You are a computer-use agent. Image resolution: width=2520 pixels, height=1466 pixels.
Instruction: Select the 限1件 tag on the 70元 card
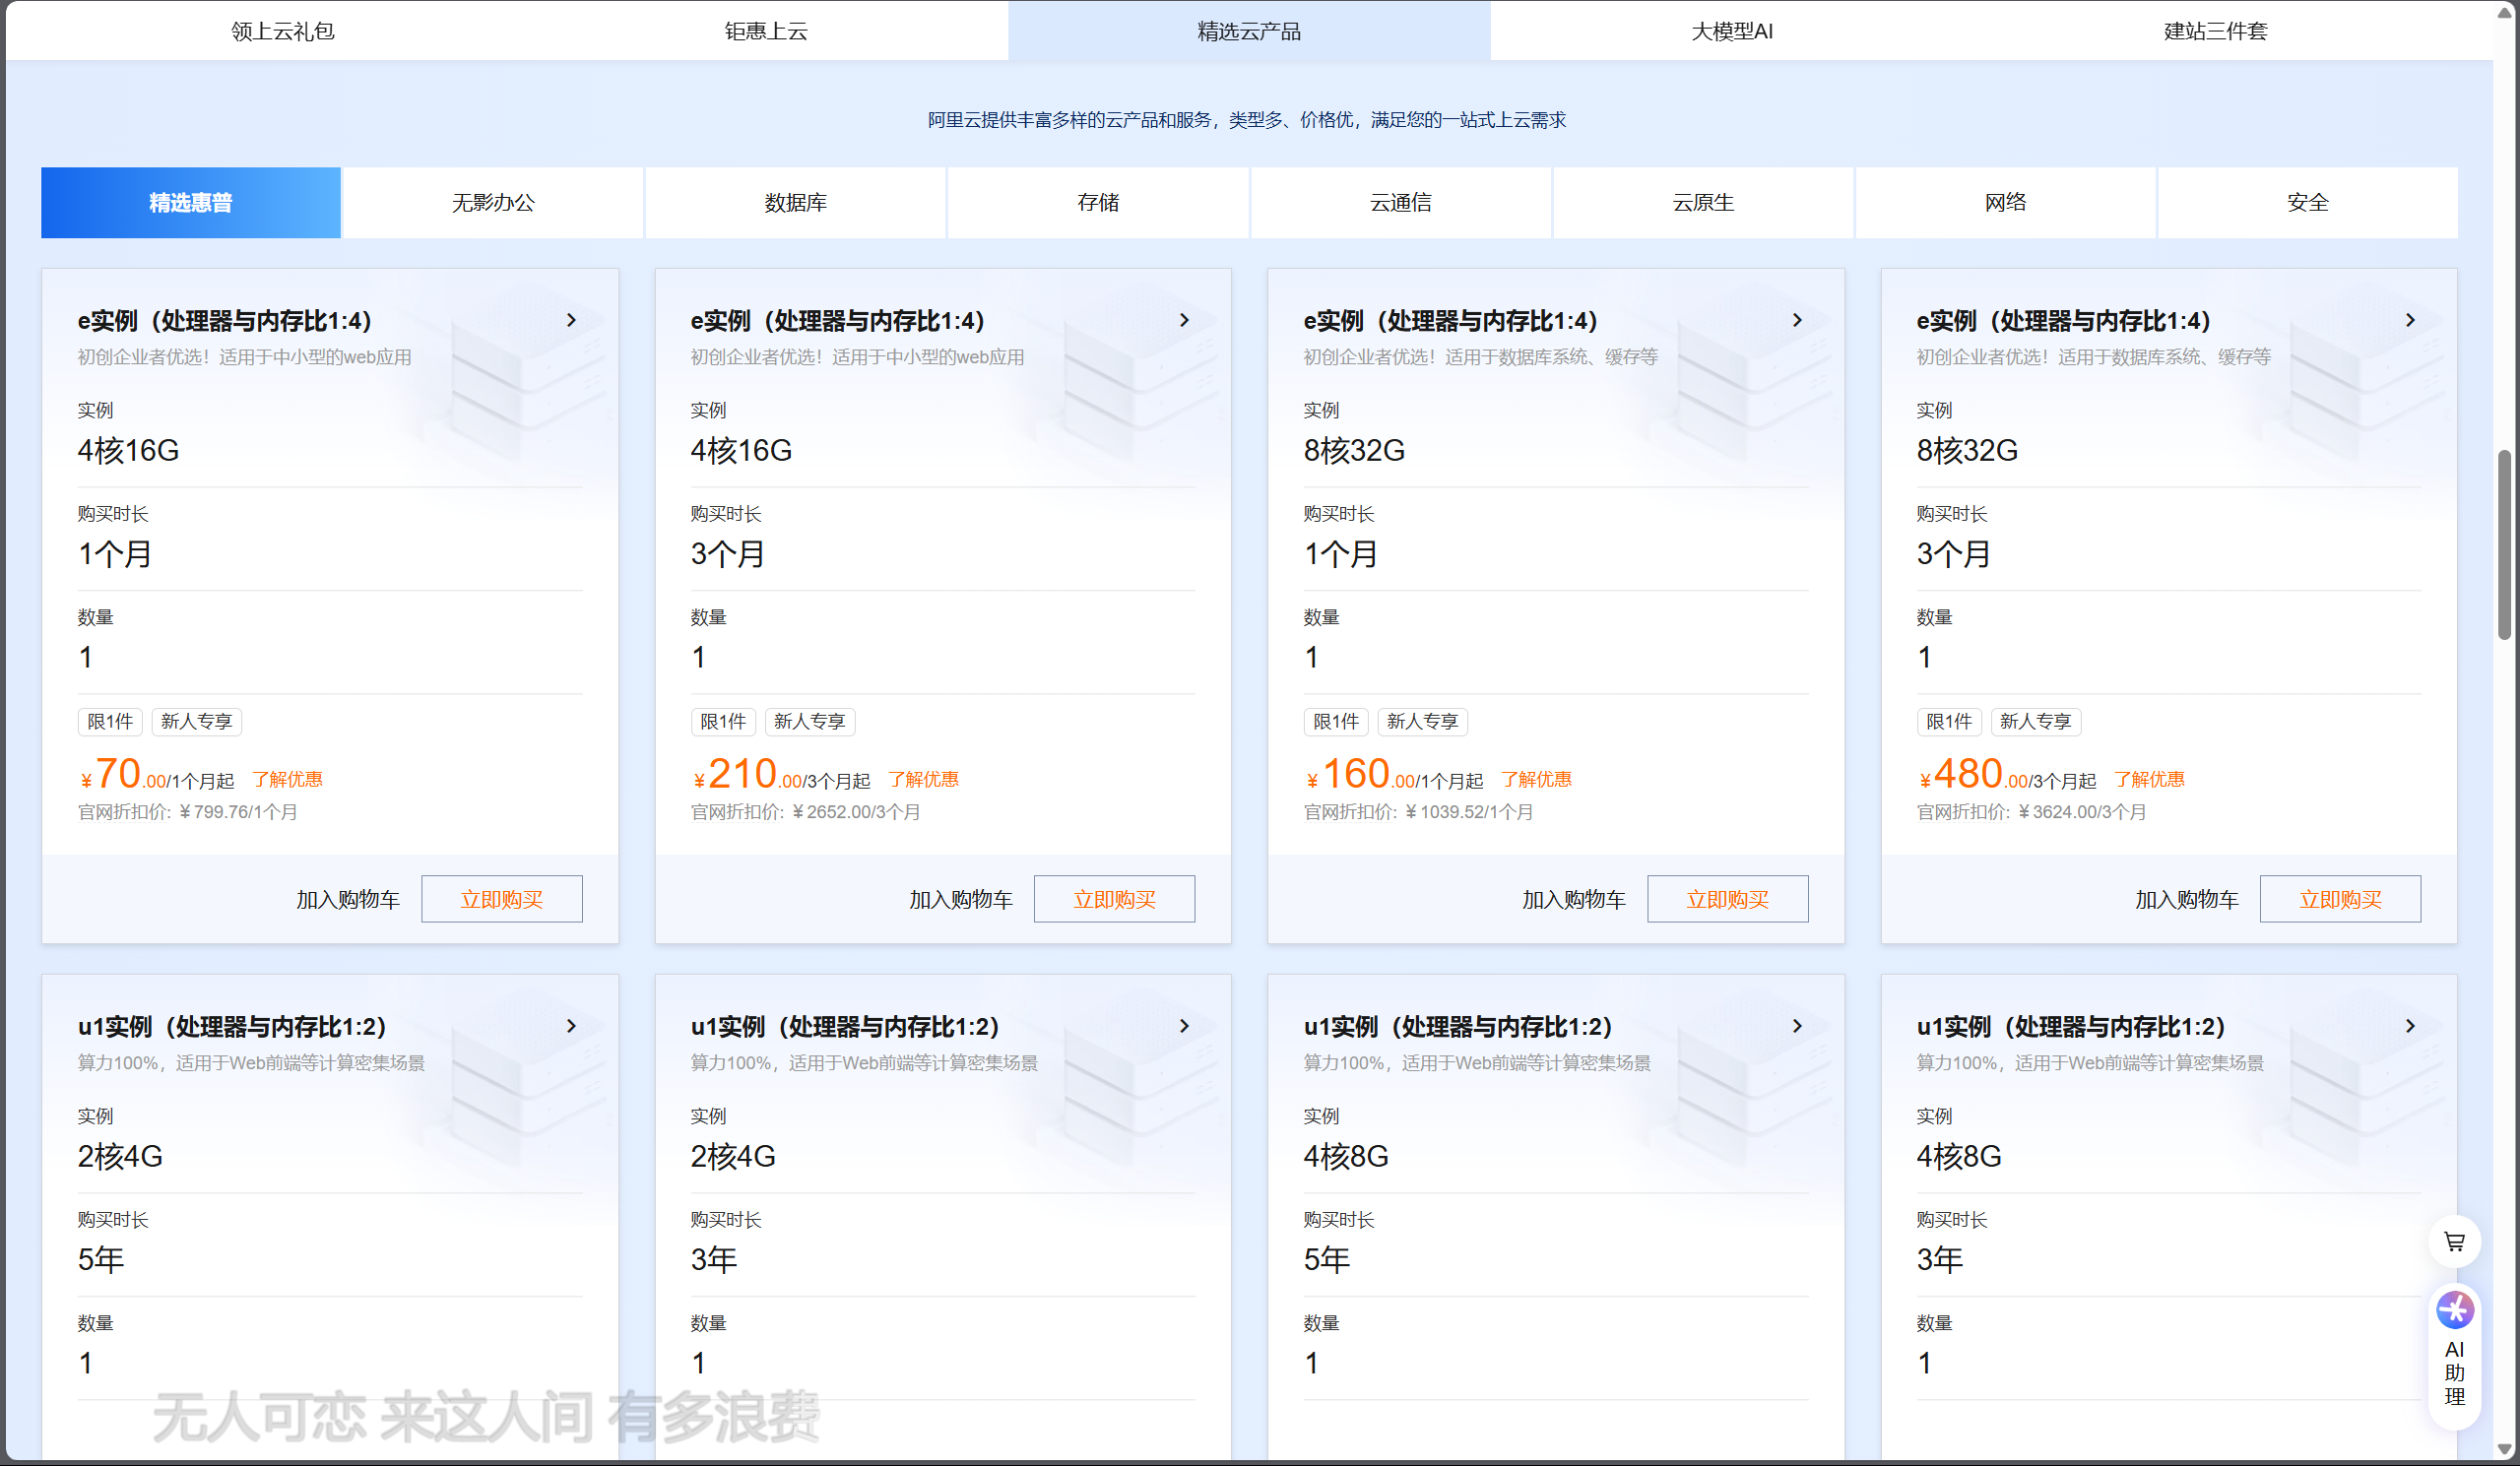tap(110, 721)
